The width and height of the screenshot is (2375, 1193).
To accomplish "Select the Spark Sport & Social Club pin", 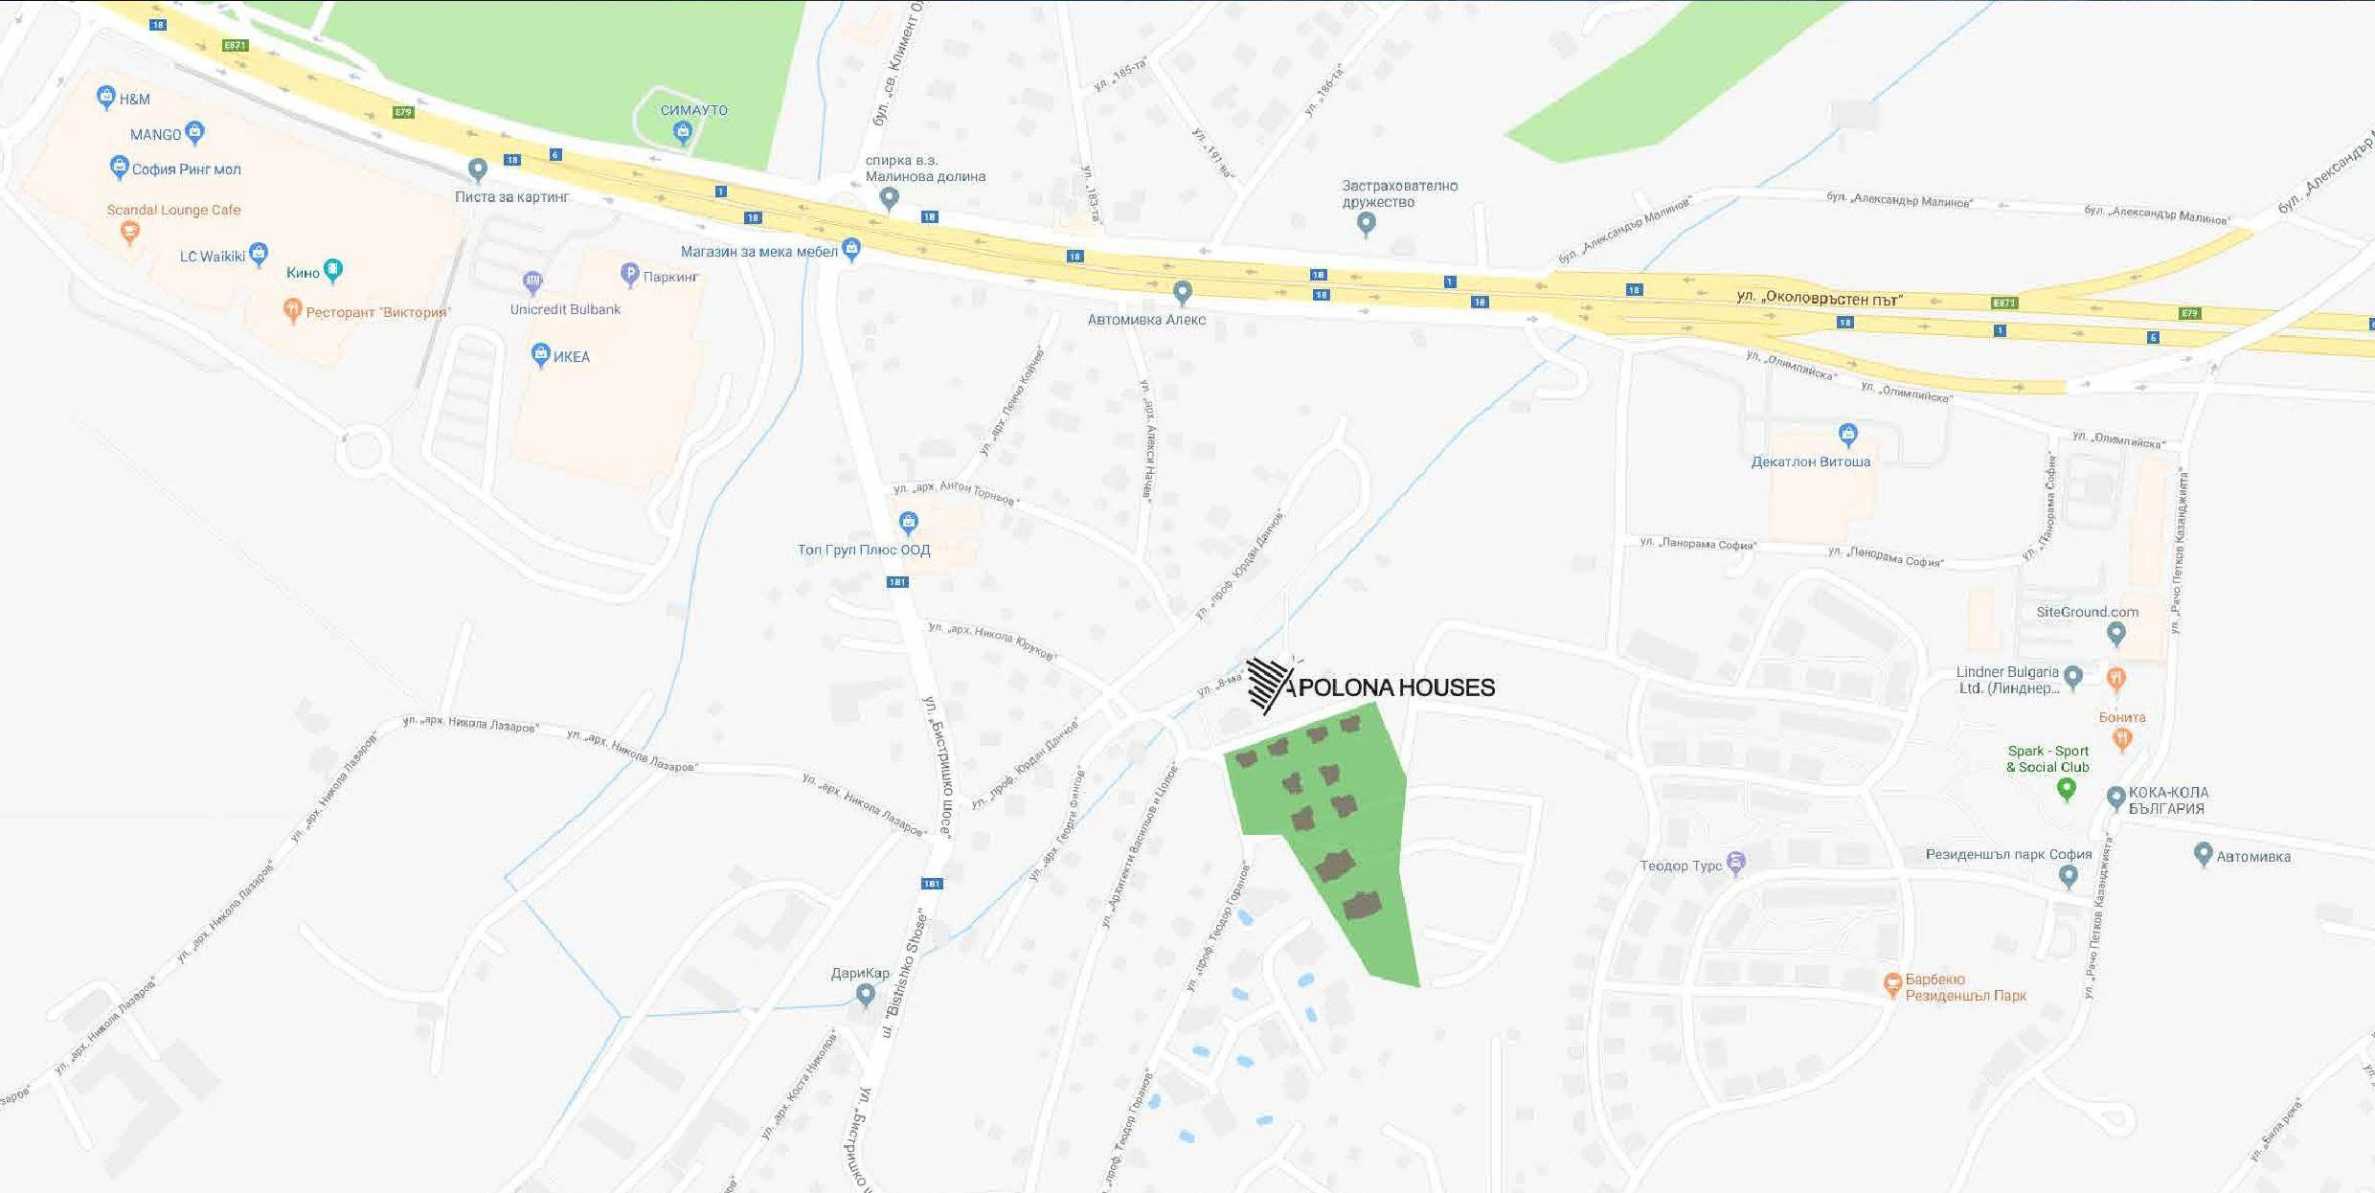I will coord(2066,789).
